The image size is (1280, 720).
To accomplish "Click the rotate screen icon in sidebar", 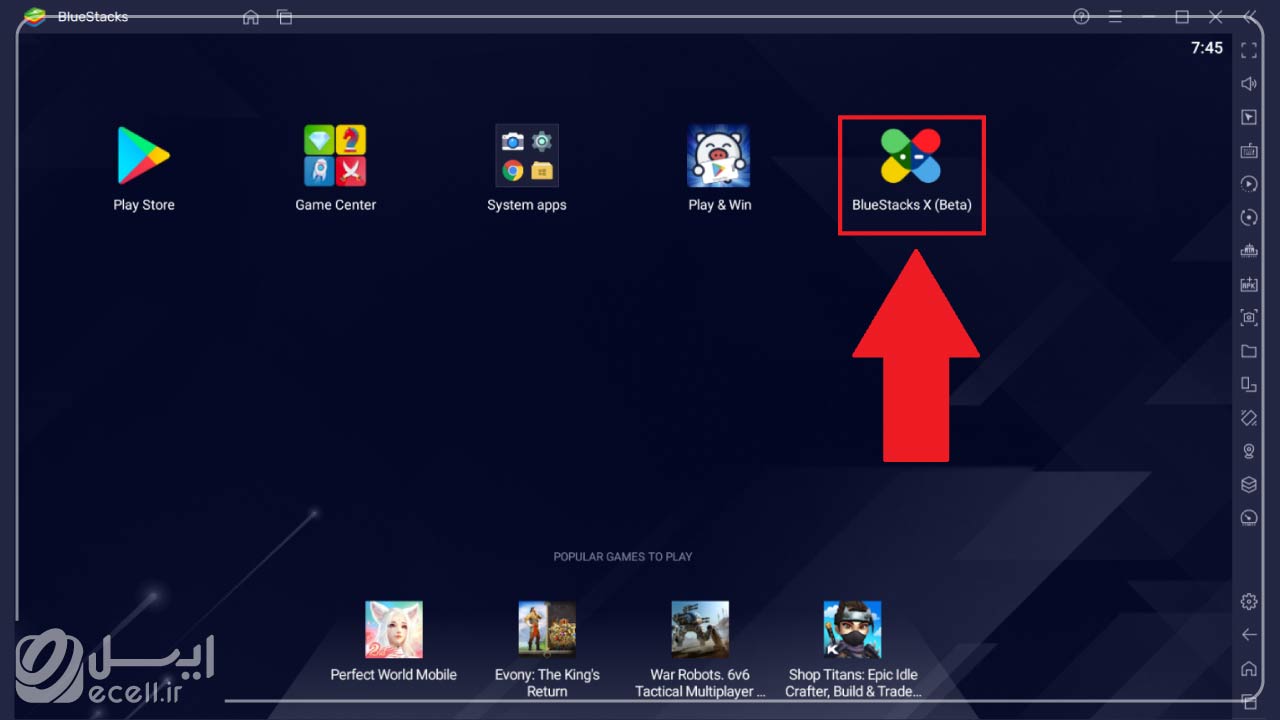I will (1249, 384).
